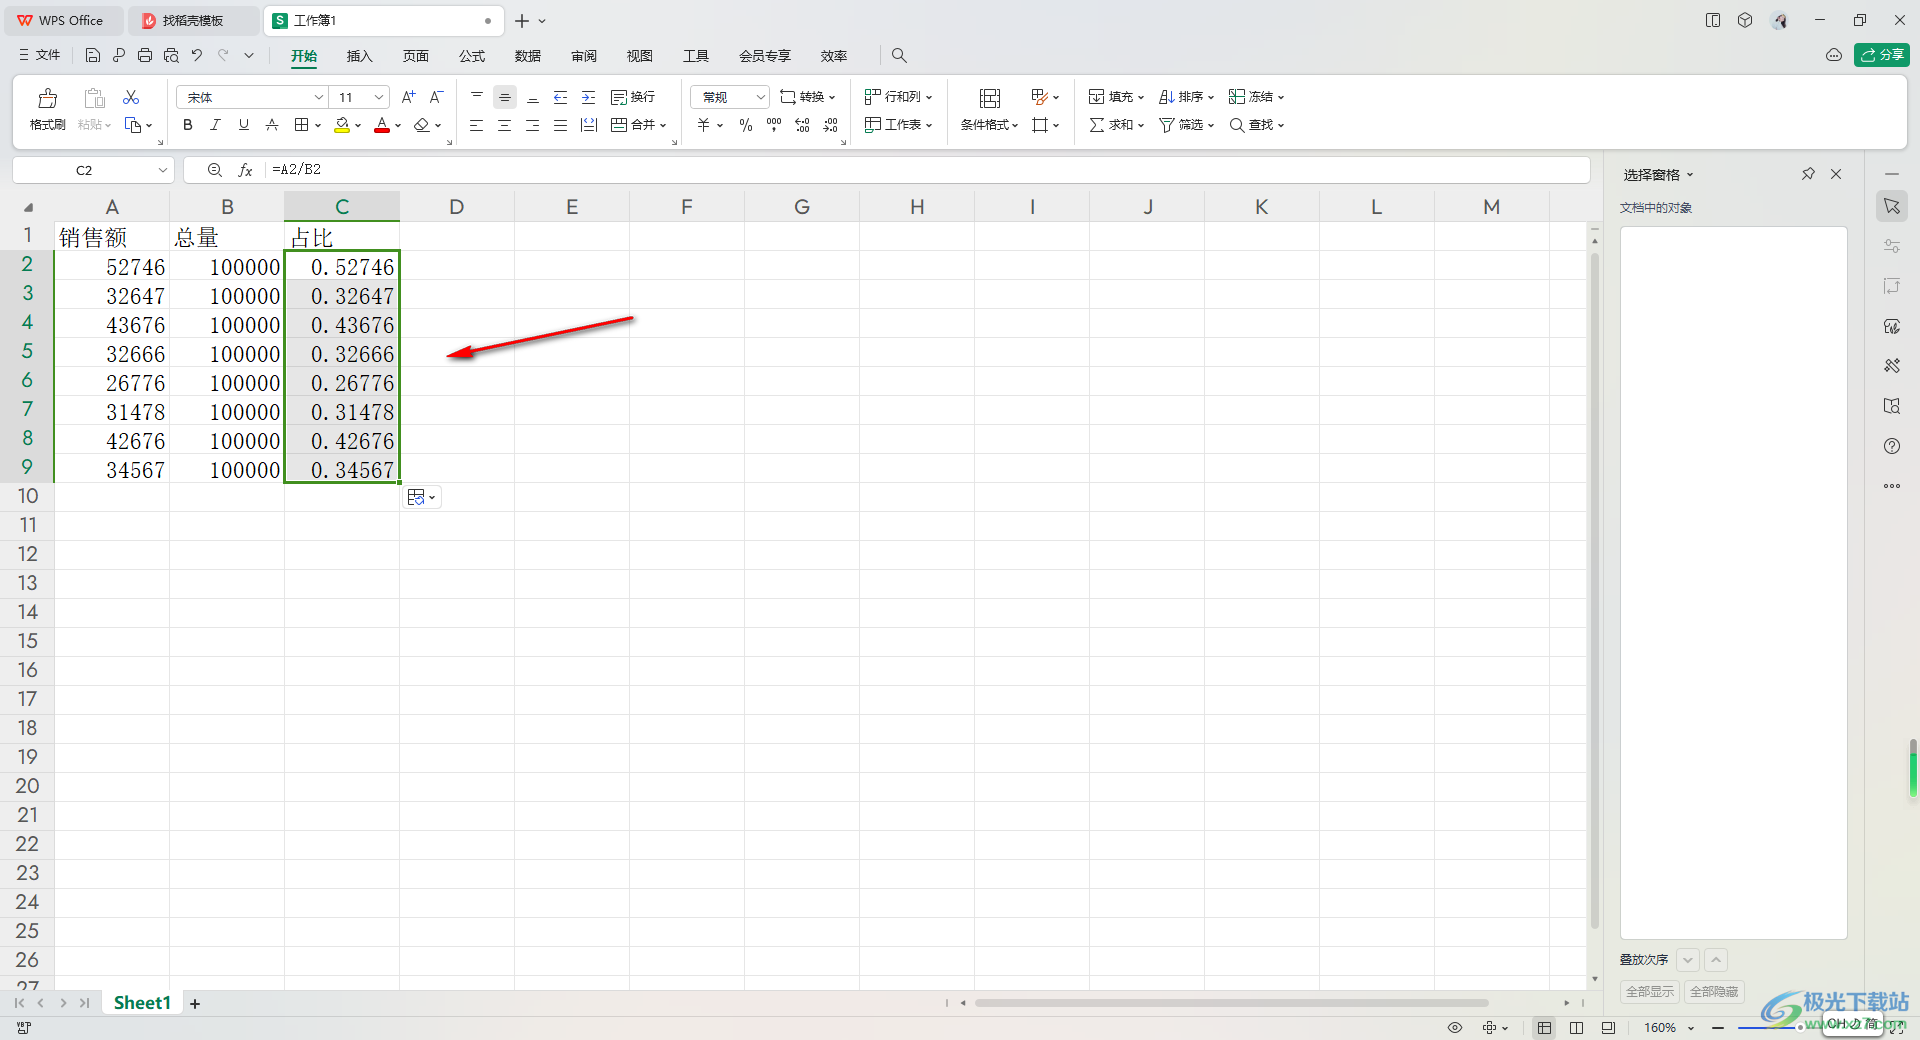Click the decrease decimal places icon
Viewport: 1920px width, 1040px height.
pyautogui.click(x=831, y=125)
